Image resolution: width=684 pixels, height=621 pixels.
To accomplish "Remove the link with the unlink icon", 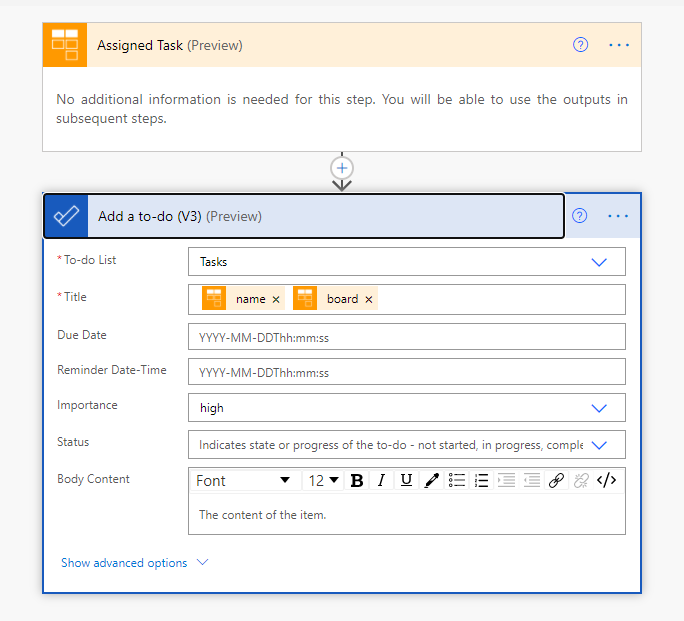I will click(581, 481).
